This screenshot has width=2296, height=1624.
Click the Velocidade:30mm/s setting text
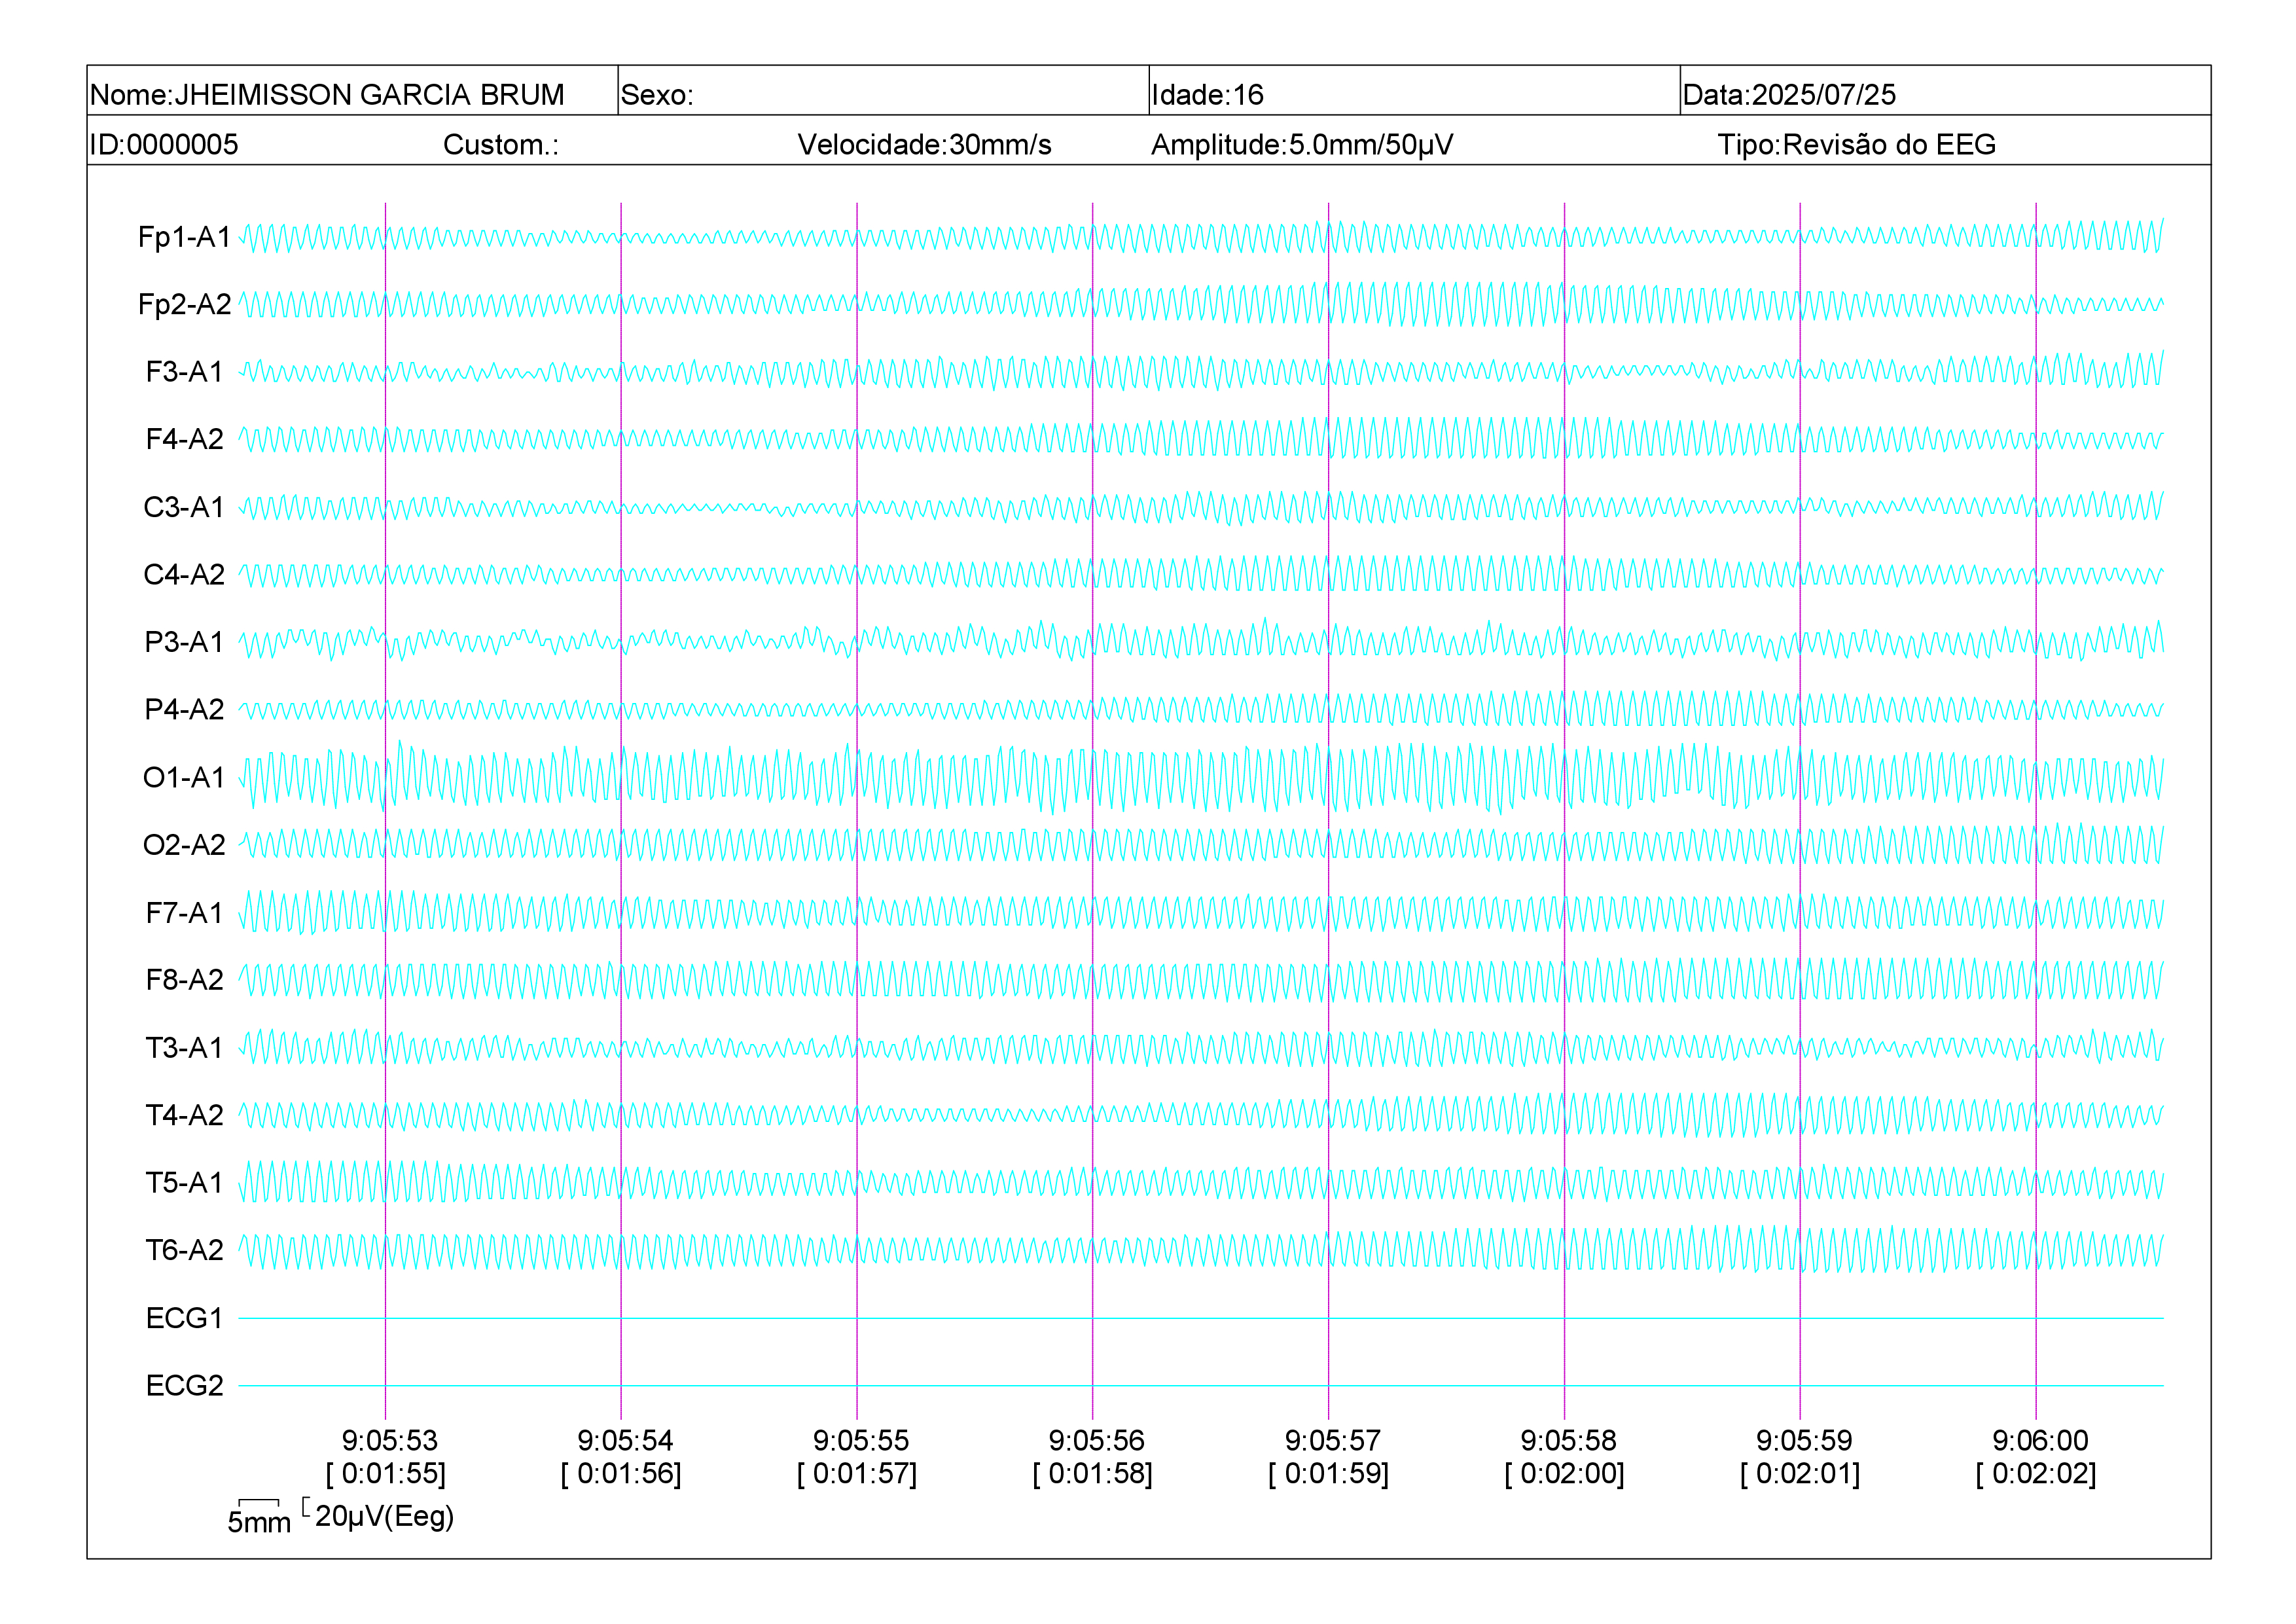click(924, 145)
